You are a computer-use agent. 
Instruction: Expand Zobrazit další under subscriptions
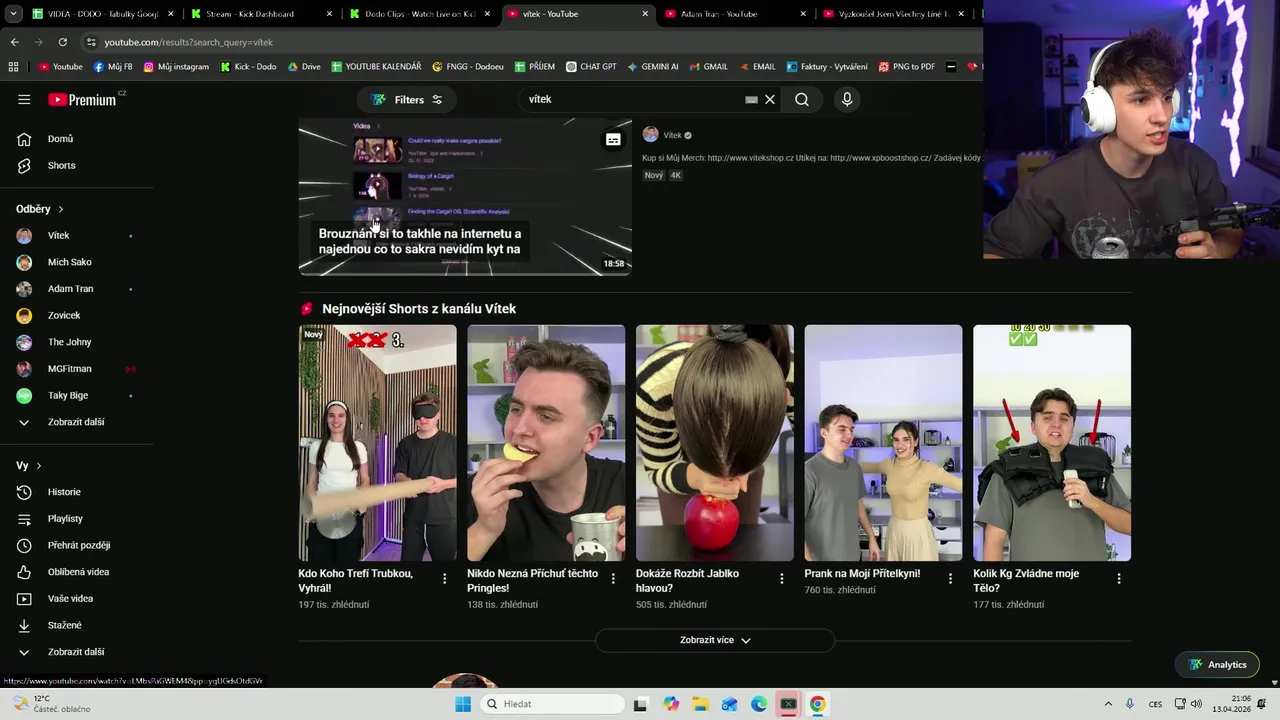(x=76, y=422)
